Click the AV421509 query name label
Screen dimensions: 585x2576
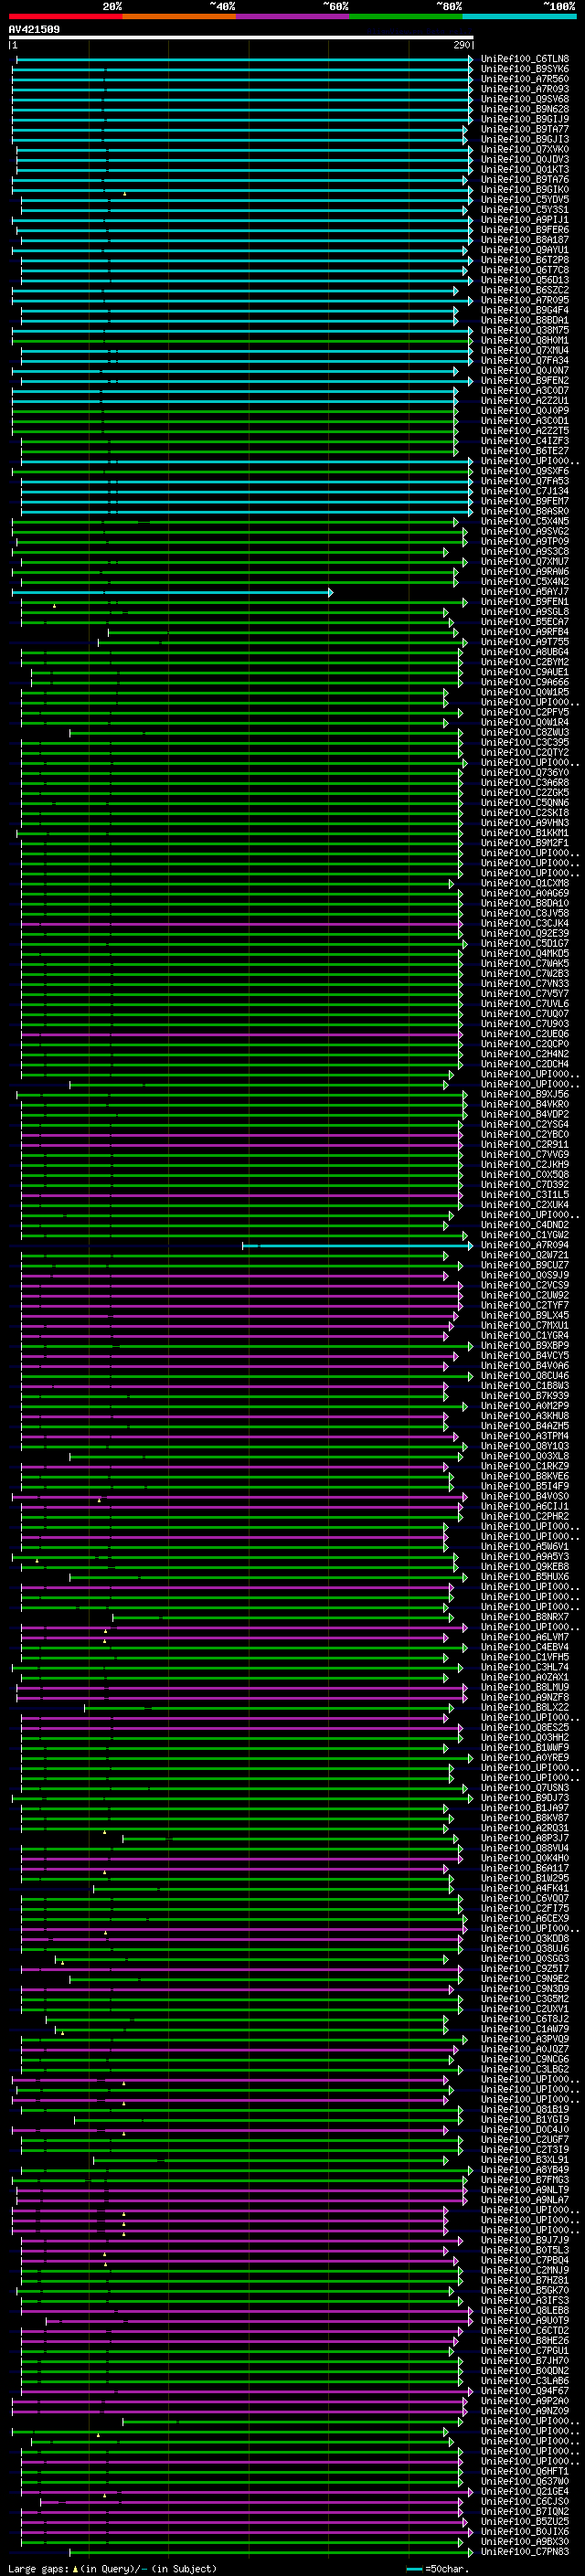(x=34, y=30)
